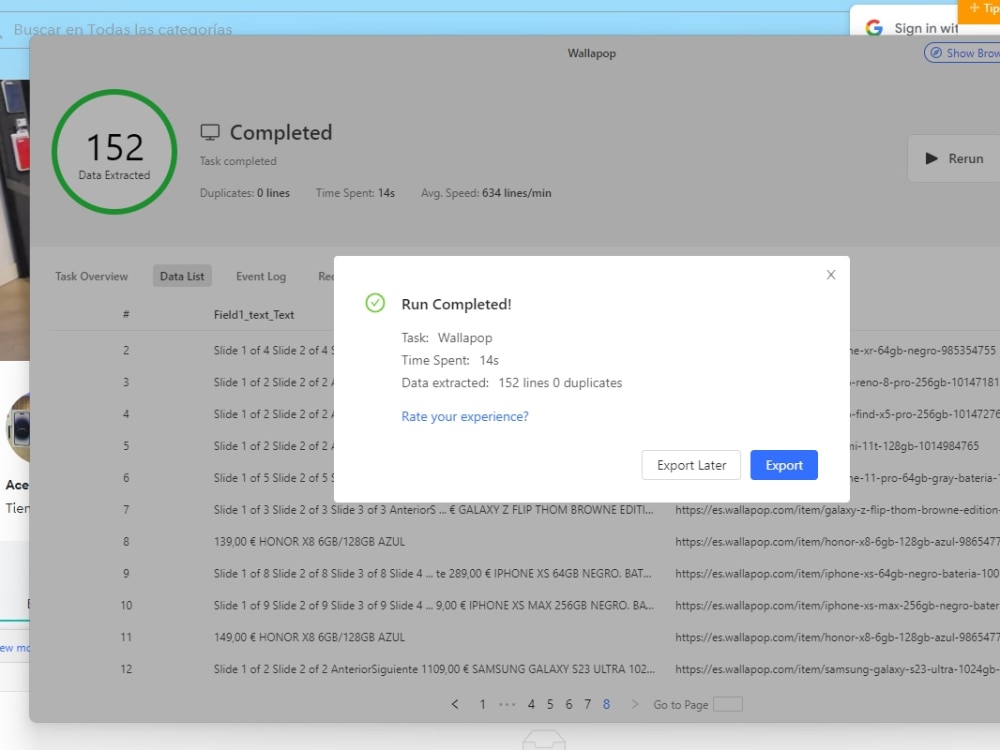Select row 8 HONOR X8 139,00 € text
Image resolution: width=1000 pixels, height=750 pixels.
(309, 541)
